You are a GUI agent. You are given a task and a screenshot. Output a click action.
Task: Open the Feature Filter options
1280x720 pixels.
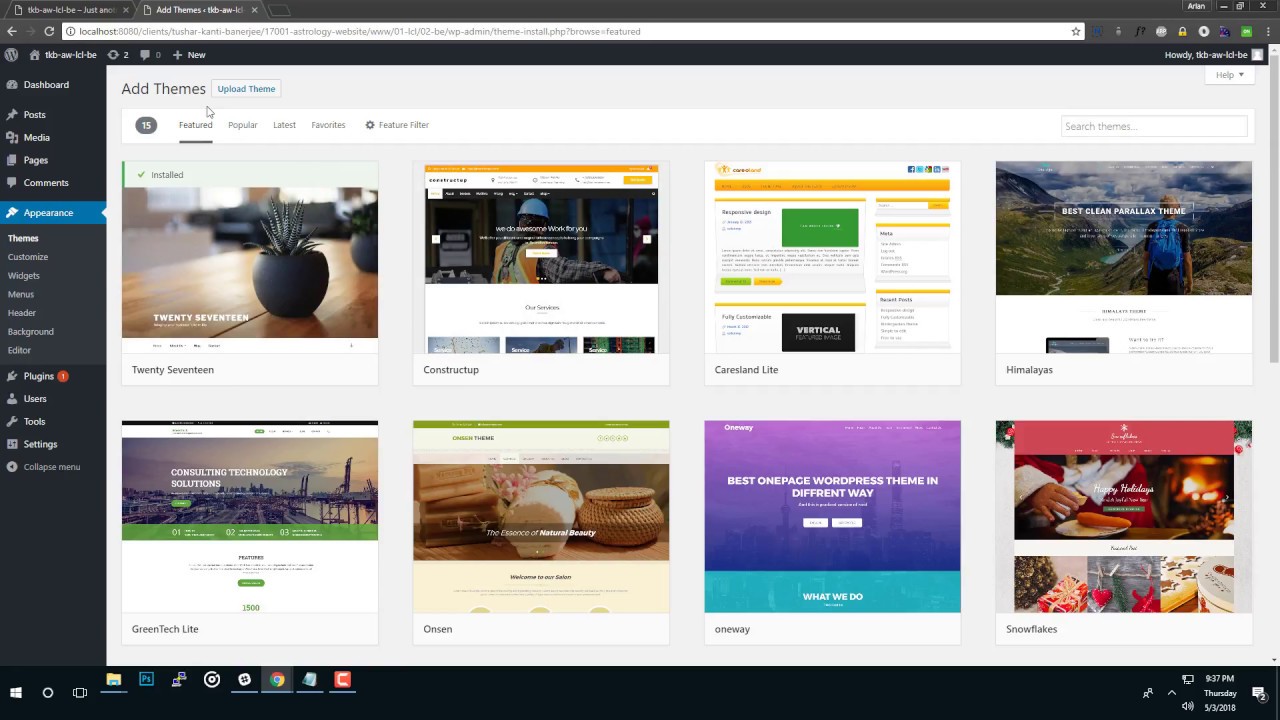tap(397, 125)
